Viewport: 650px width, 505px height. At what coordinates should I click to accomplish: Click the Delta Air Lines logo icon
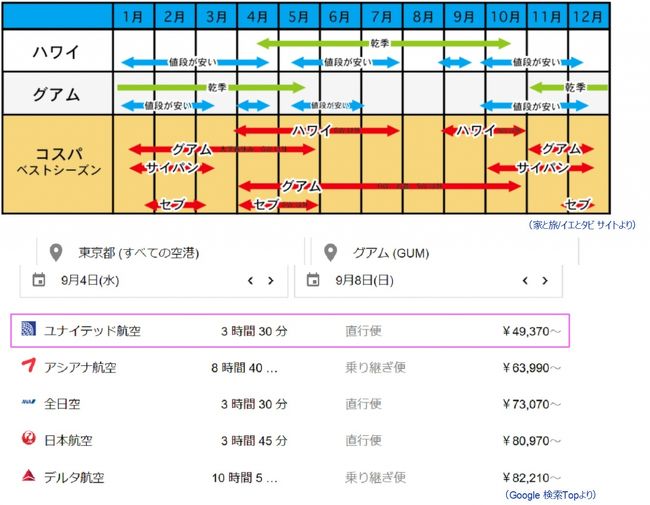(29, 475)
